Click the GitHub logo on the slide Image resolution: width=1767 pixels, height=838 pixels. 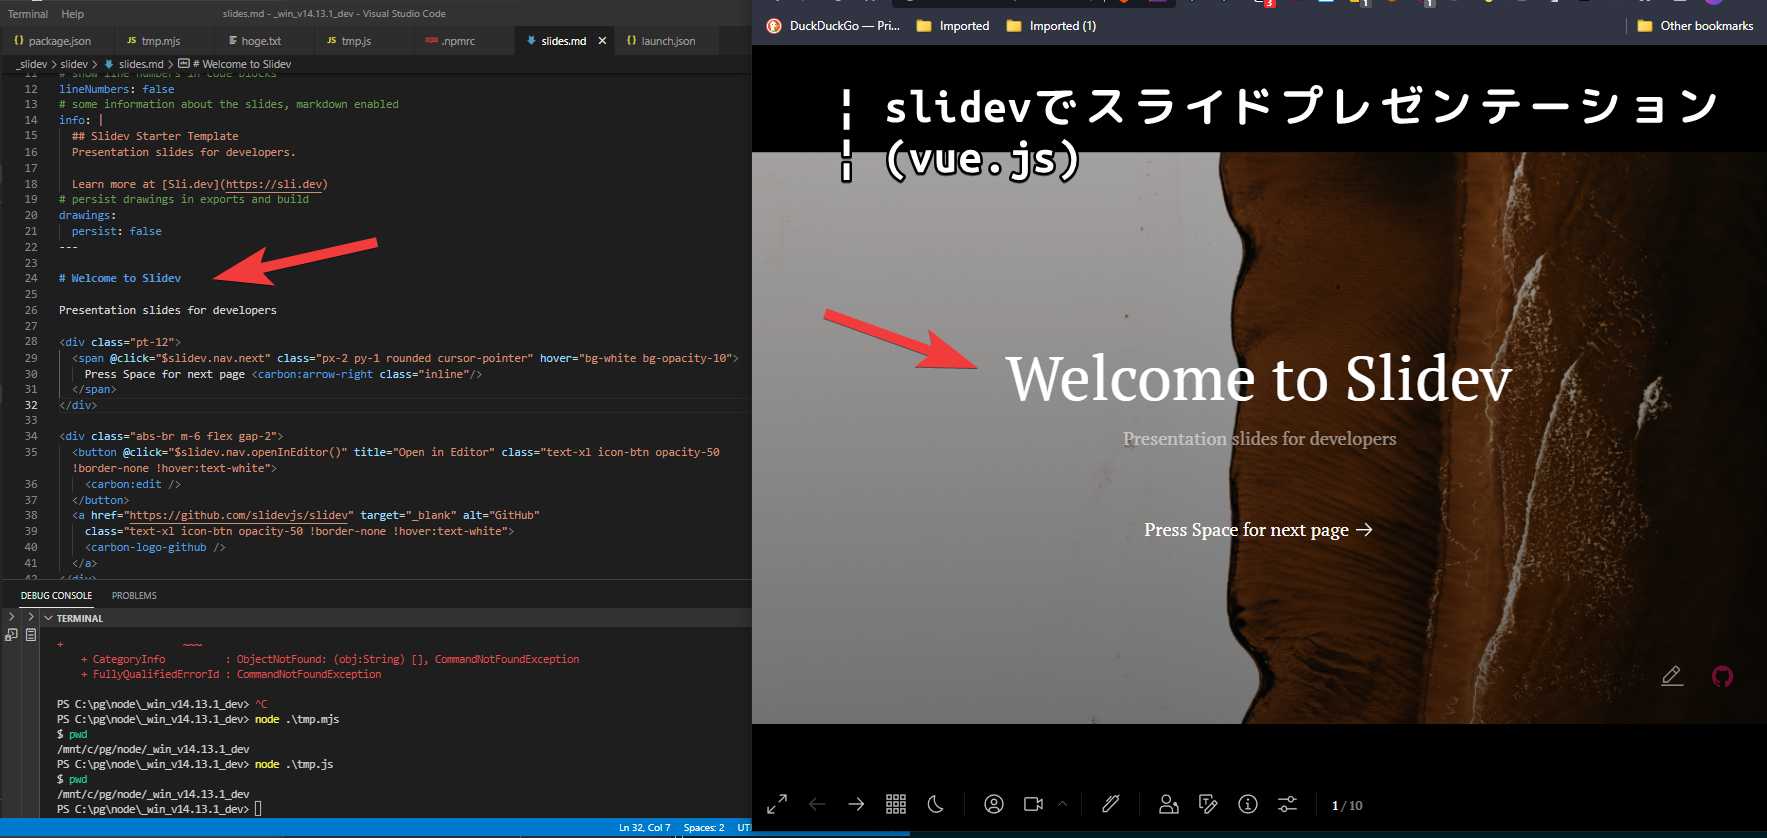click(1722, 677)
